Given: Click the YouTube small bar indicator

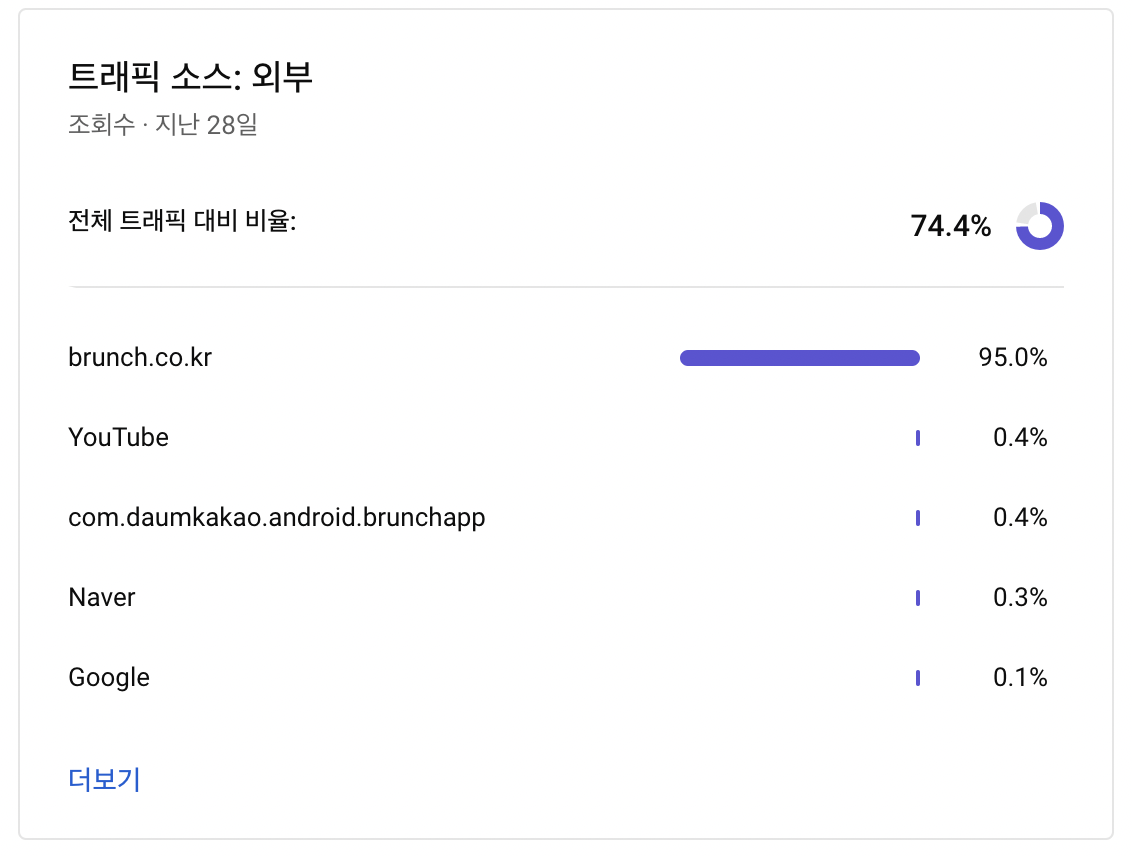Looking at the screenshot, I should 918,438.
